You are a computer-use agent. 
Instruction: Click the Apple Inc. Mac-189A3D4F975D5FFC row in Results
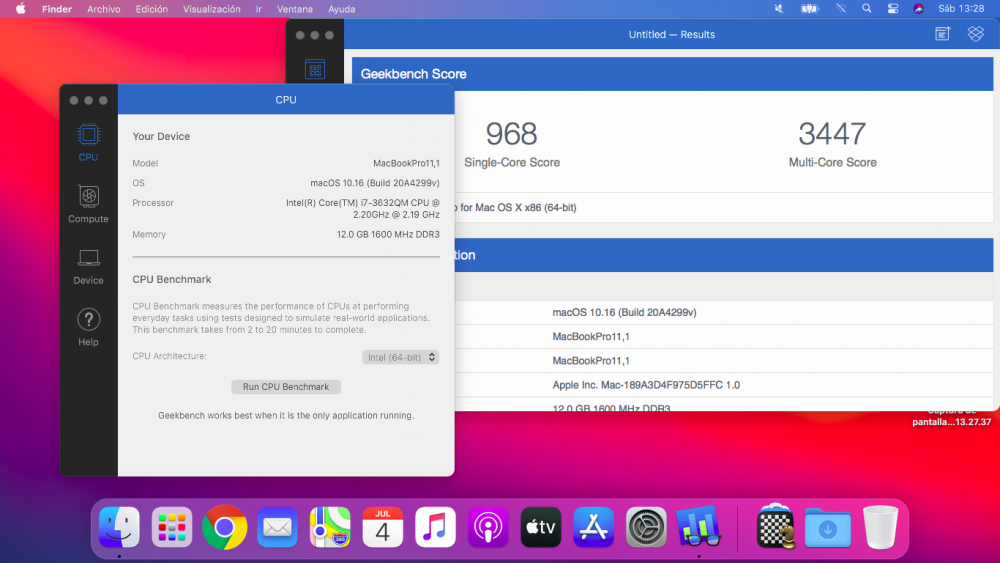coord(646,385)
